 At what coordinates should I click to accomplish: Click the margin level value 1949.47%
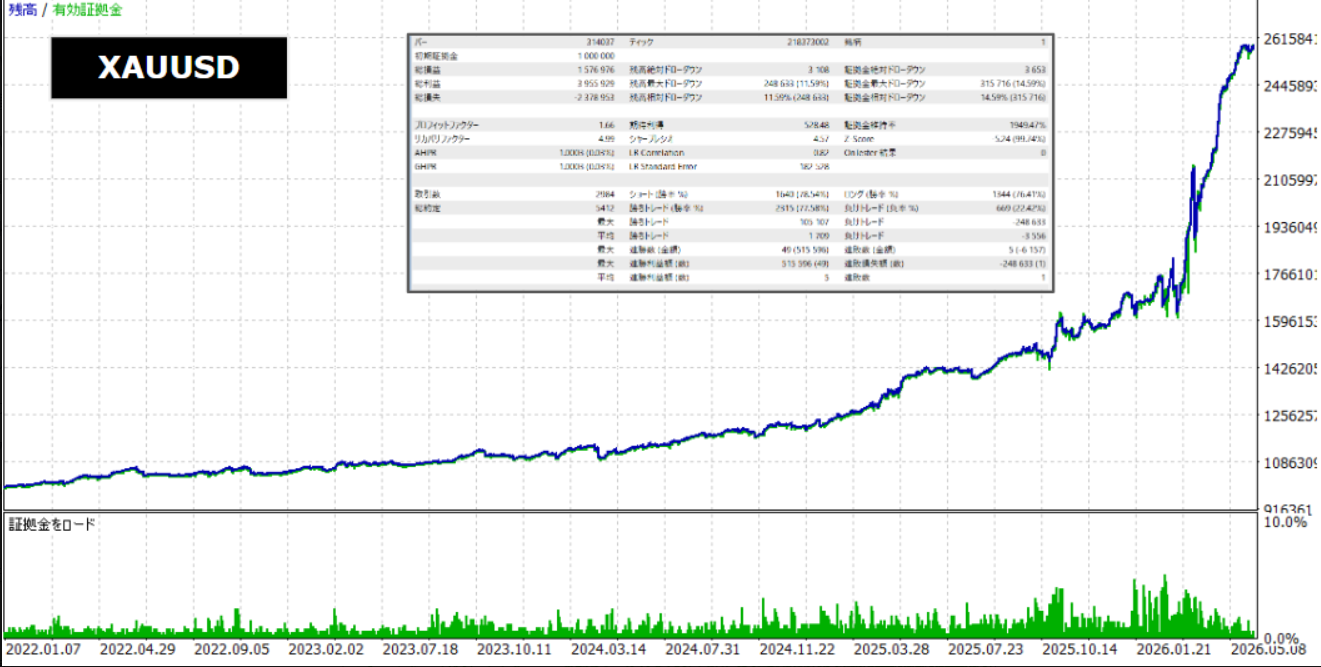click(1029, 124)
